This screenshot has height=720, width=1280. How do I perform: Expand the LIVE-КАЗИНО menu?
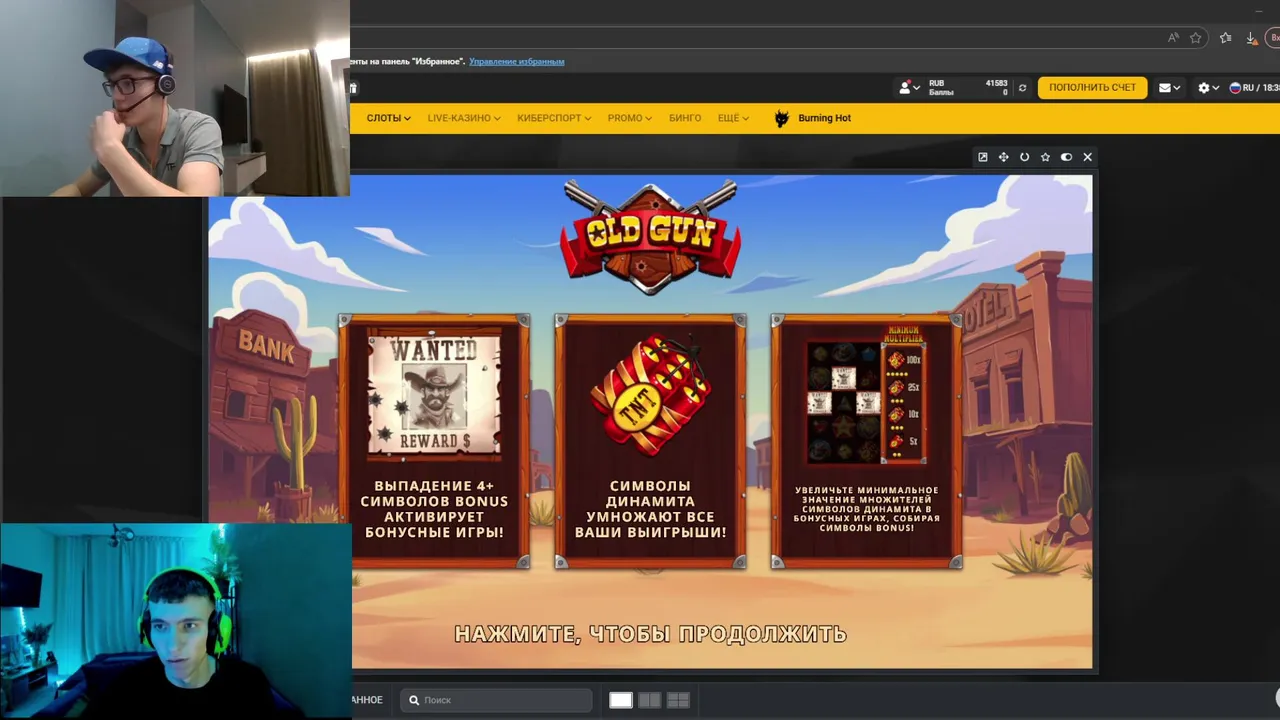[x=464, y=118]
